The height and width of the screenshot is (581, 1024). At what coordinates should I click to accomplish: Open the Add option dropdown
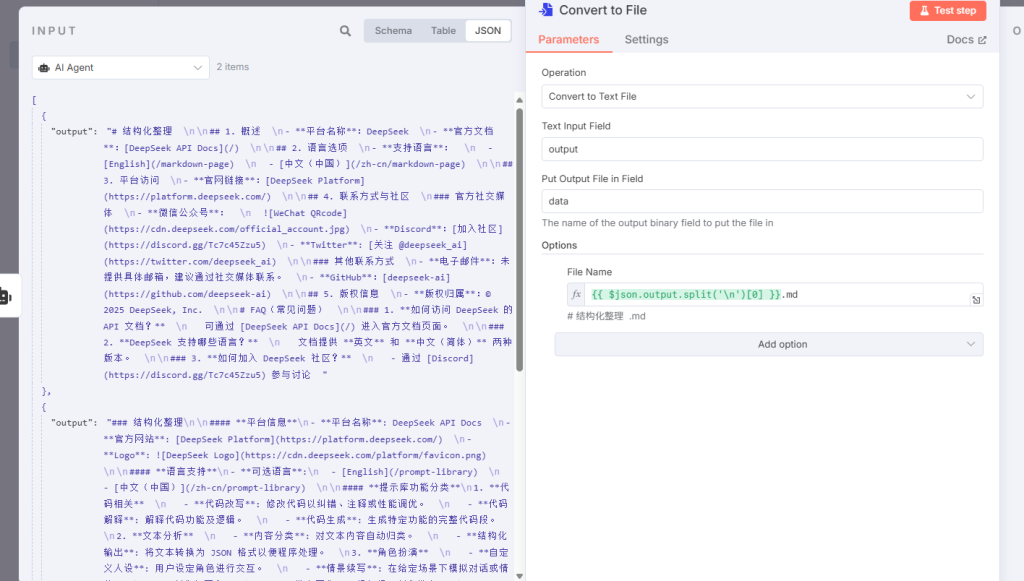pyautogui.click(x=768, y=344)
